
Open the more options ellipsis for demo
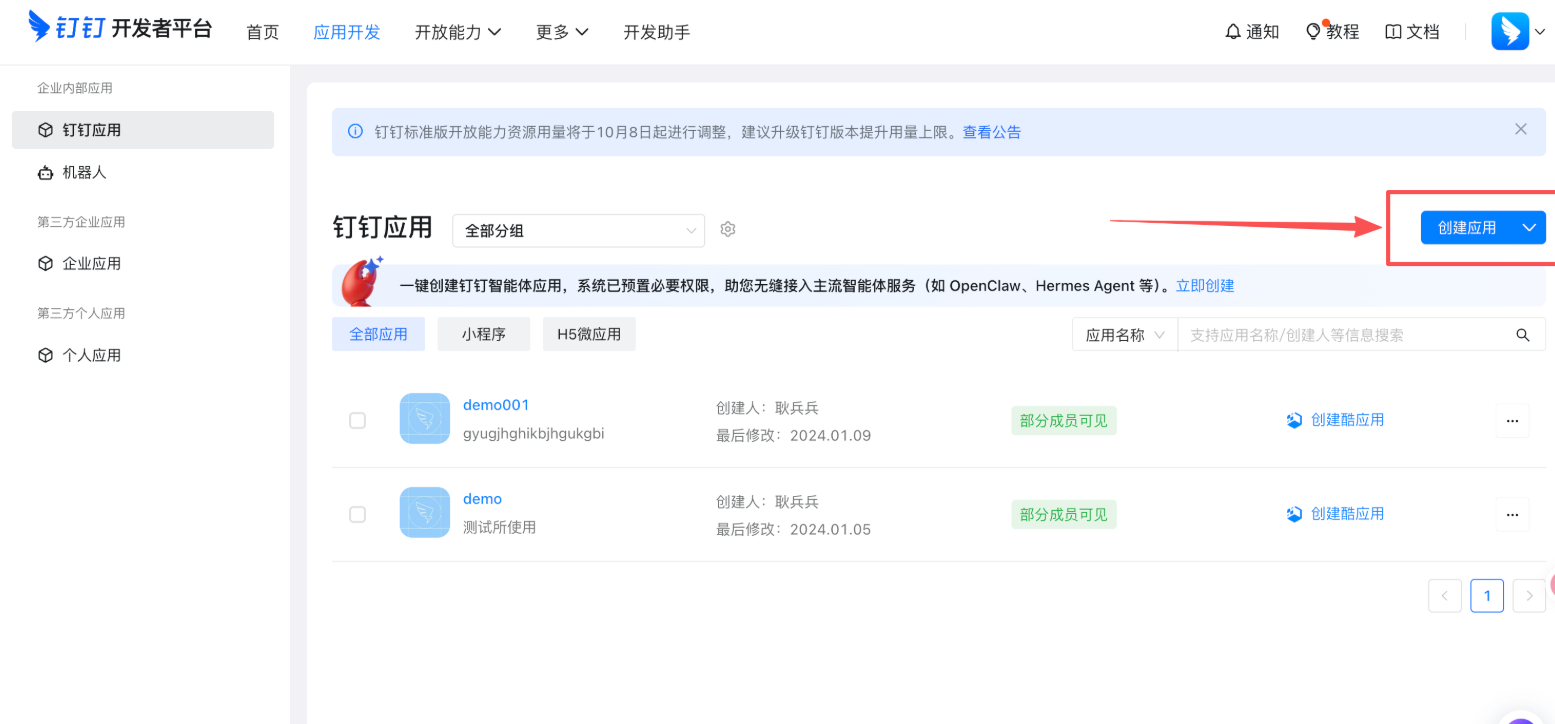(x=1512, y=514)
